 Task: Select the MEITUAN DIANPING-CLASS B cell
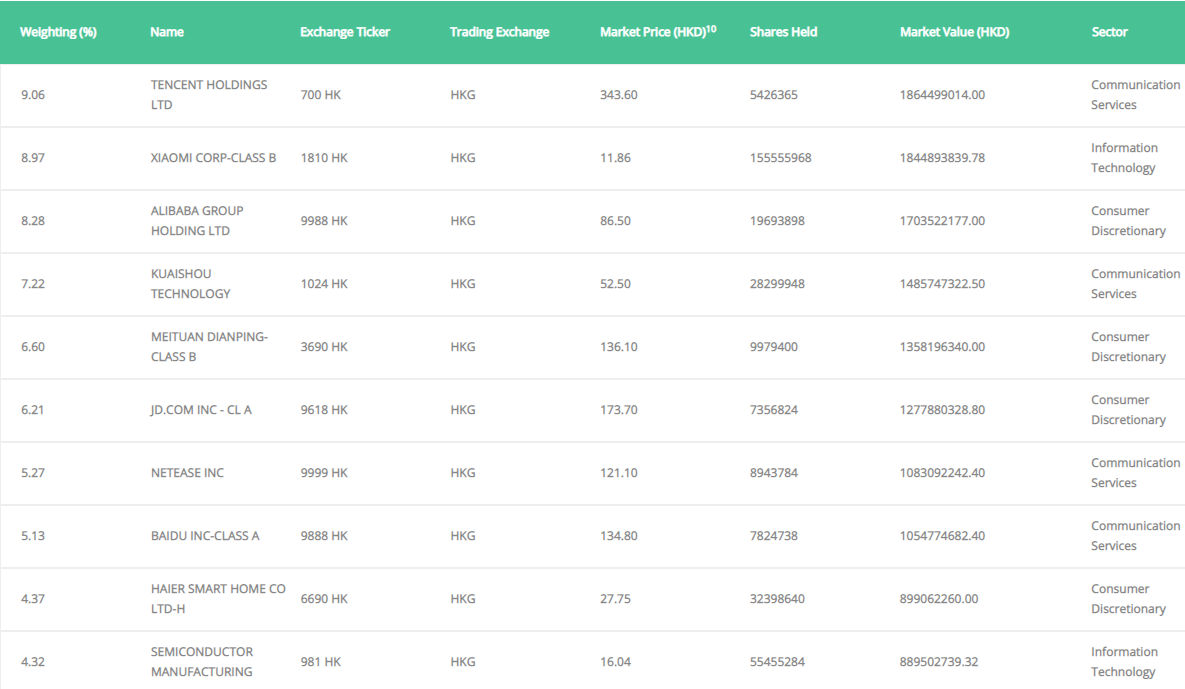[209, 347]
